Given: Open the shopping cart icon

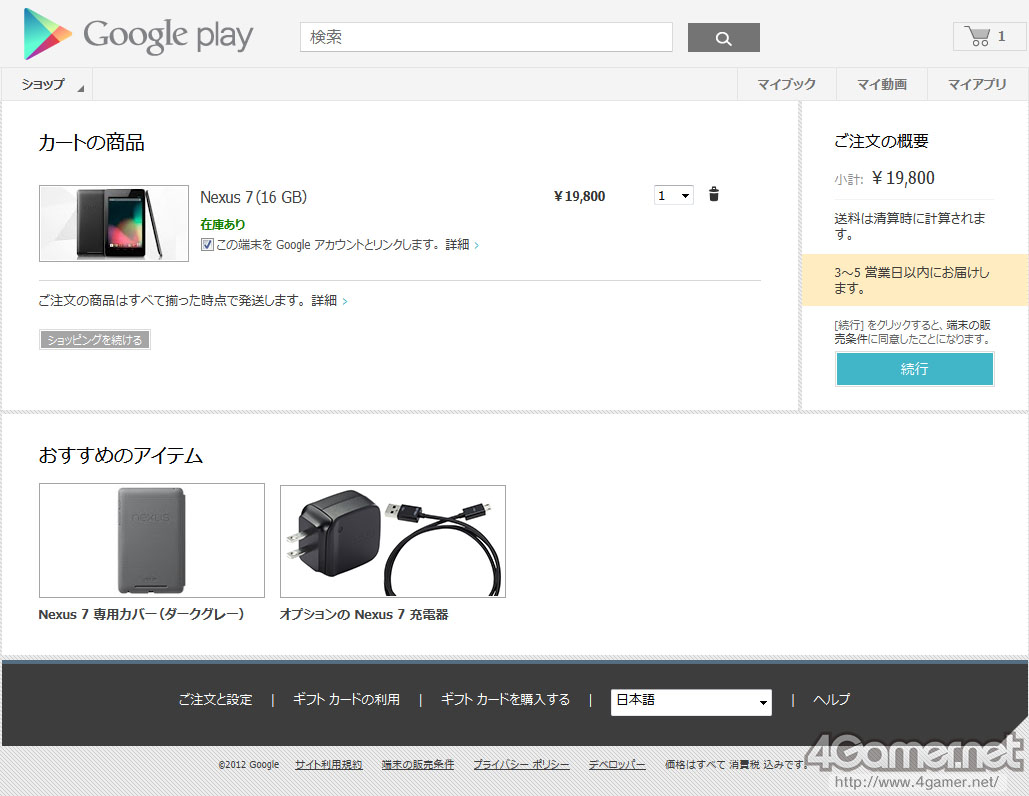Looking at the screenshot, I should 988,36.
